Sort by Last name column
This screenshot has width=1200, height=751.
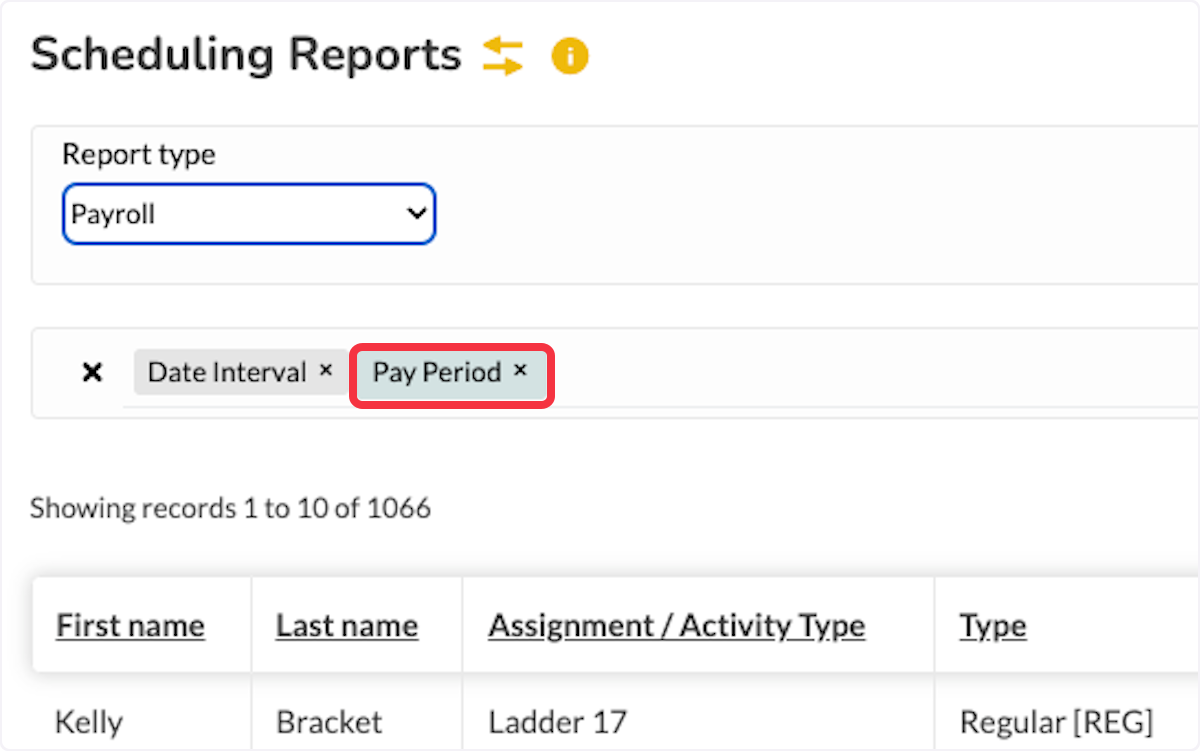[x=347, y=627]
